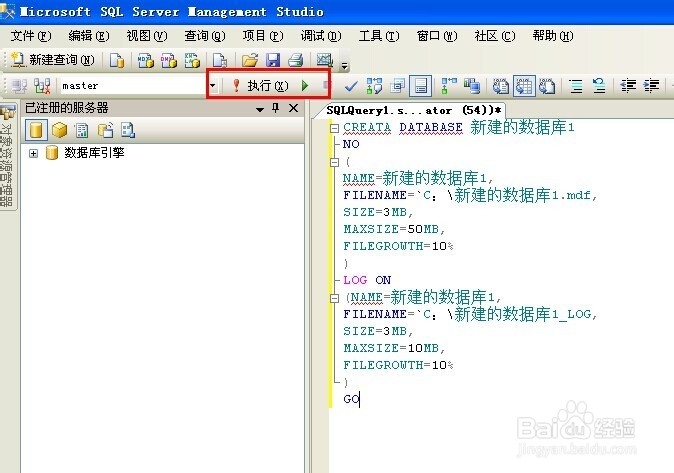Toggle IntelliSense Enabled toolbar button

click(x=420, y=86)
